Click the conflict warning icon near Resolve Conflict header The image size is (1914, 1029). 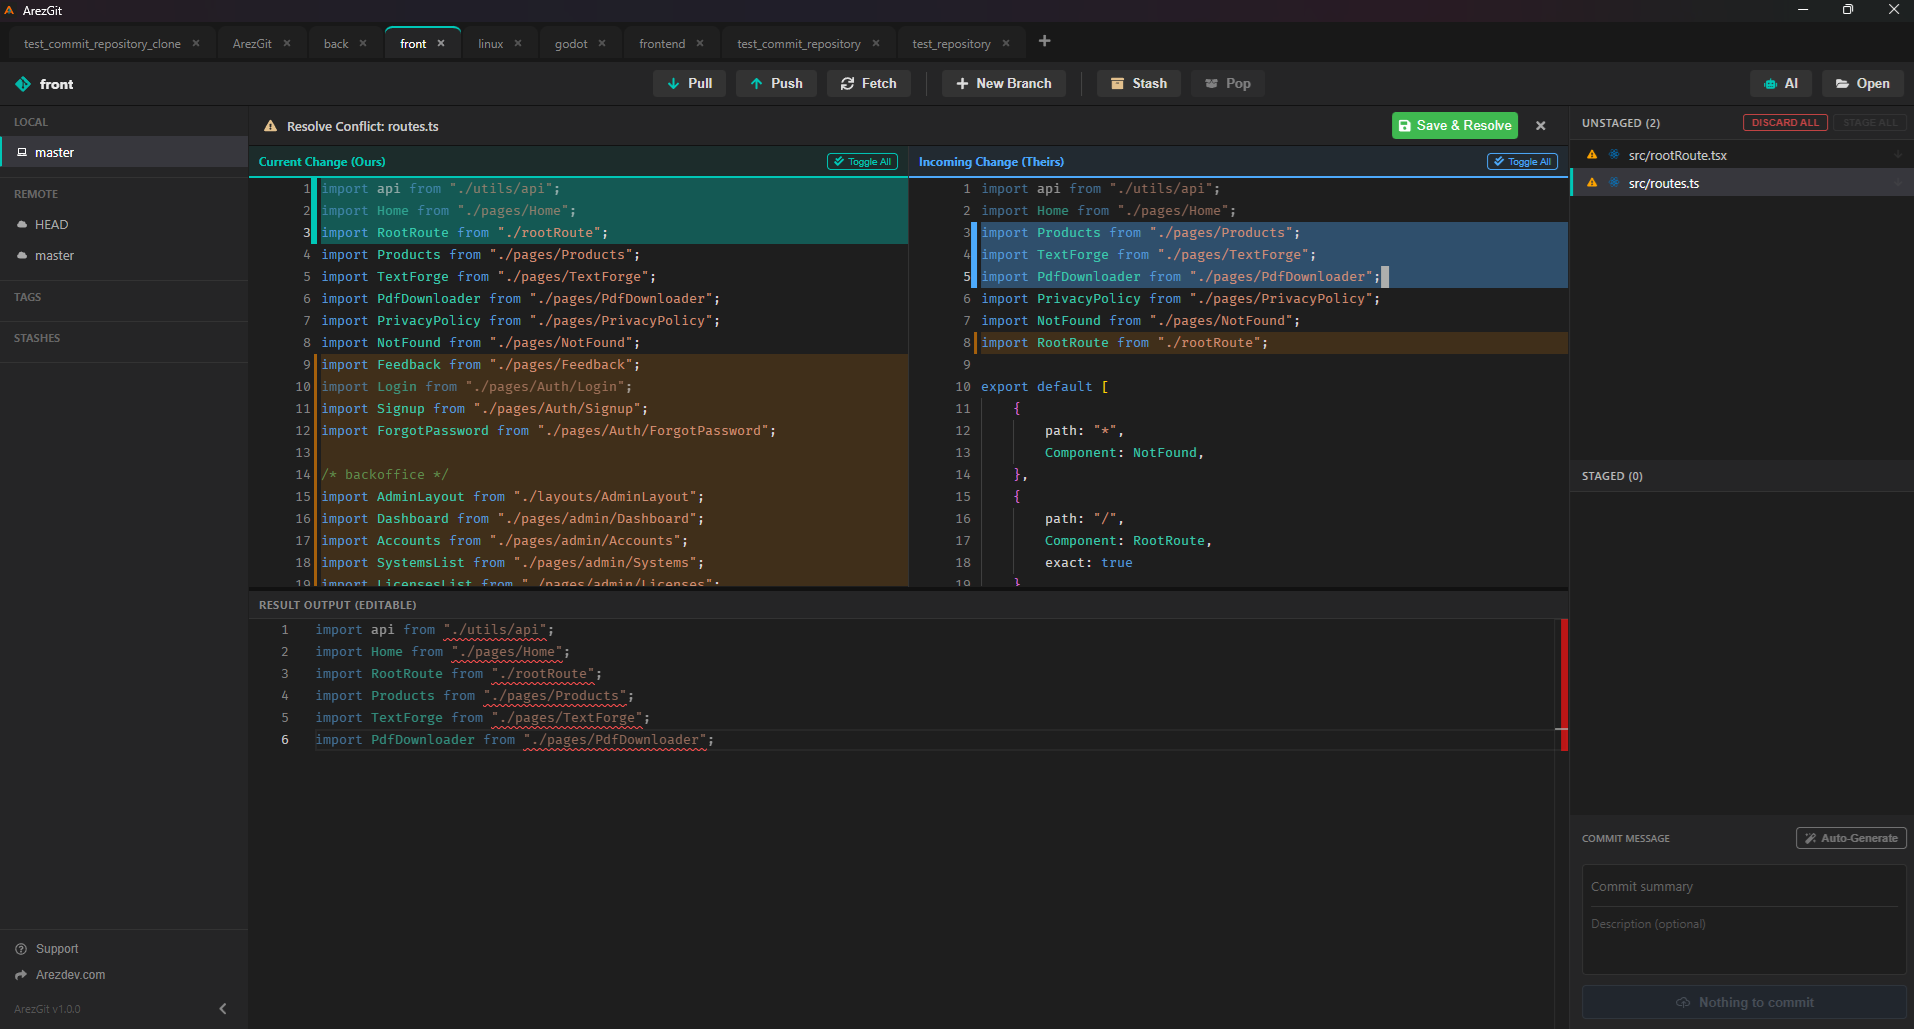270,126
